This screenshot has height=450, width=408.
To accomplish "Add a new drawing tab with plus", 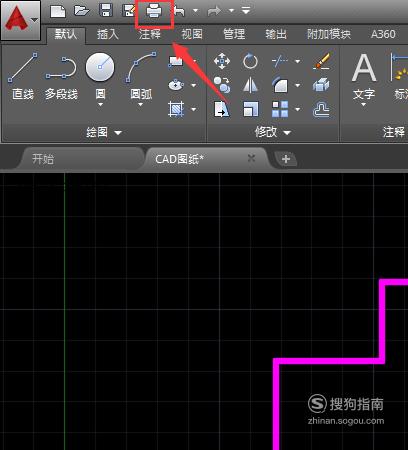I will click(x=286, y=159).
